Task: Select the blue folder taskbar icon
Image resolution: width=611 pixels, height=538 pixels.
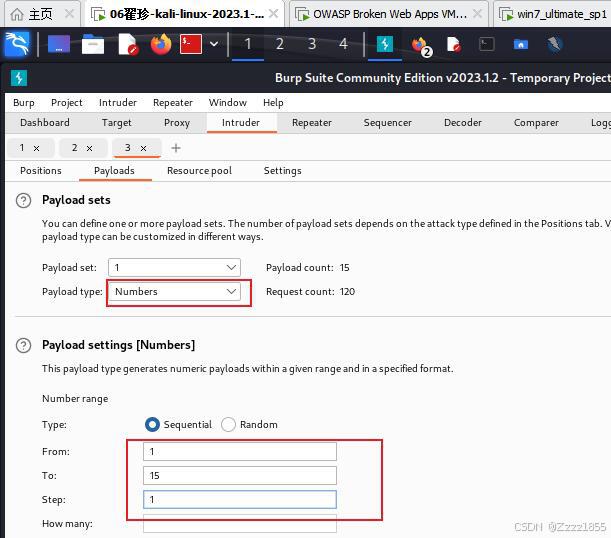Action: click(x=521, y=44)
